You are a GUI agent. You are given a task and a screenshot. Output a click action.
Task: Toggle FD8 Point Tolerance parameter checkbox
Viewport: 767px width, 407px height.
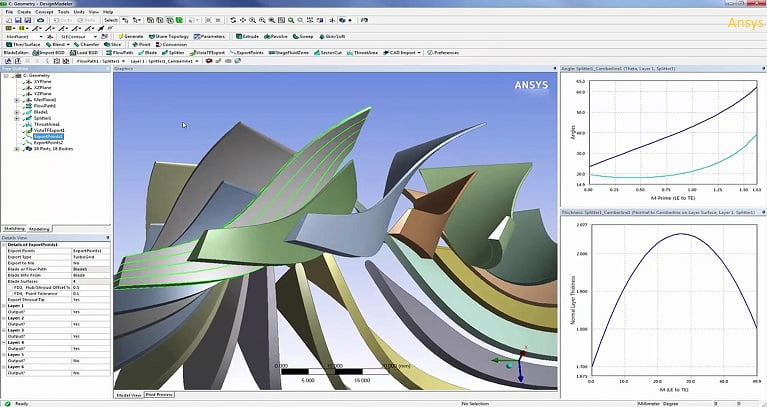point(9,294)
